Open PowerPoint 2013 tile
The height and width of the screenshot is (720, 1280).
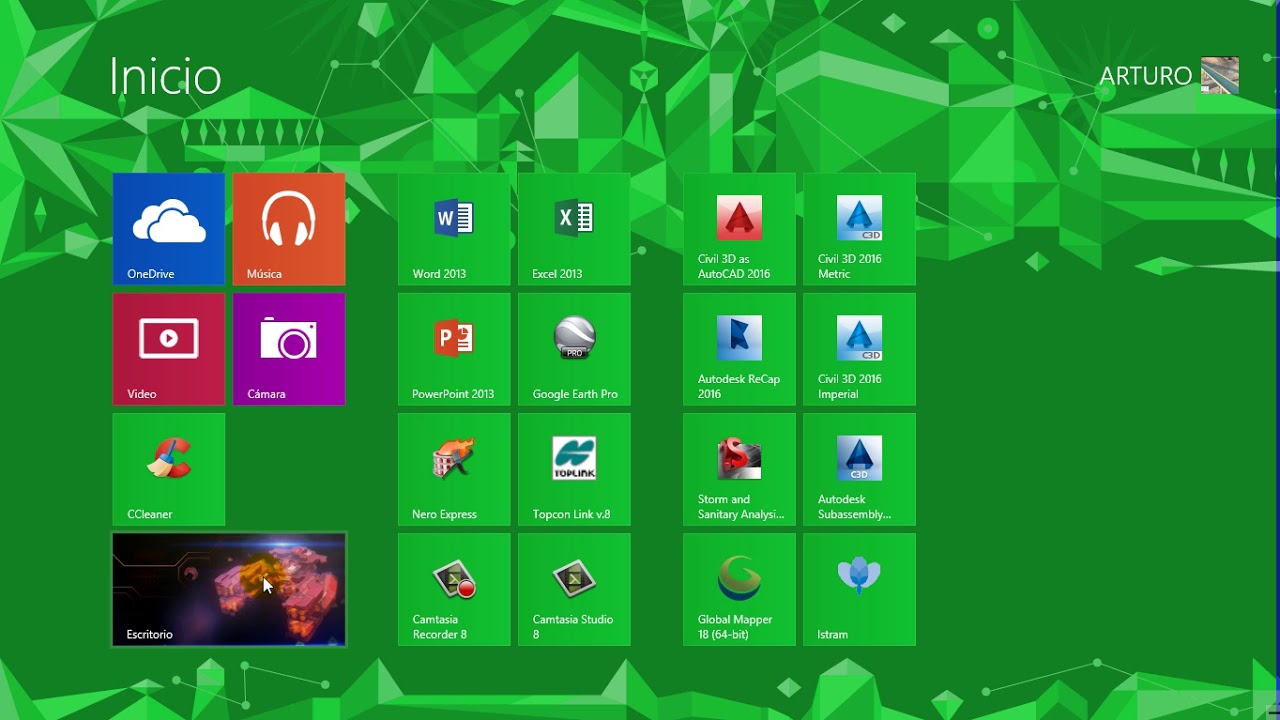tap(454, 349)
